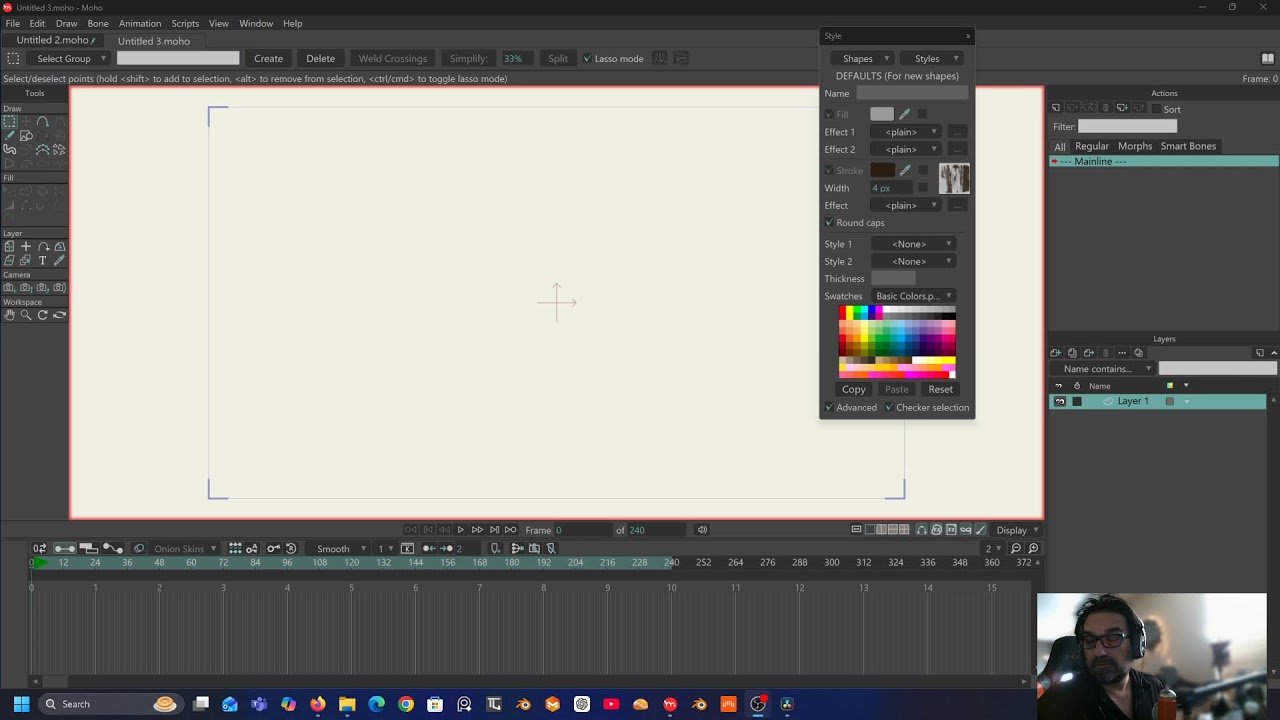Select the Transform Layer tool
The height and width of the screenshot is (720, 1280).
[x=9, y=246]
